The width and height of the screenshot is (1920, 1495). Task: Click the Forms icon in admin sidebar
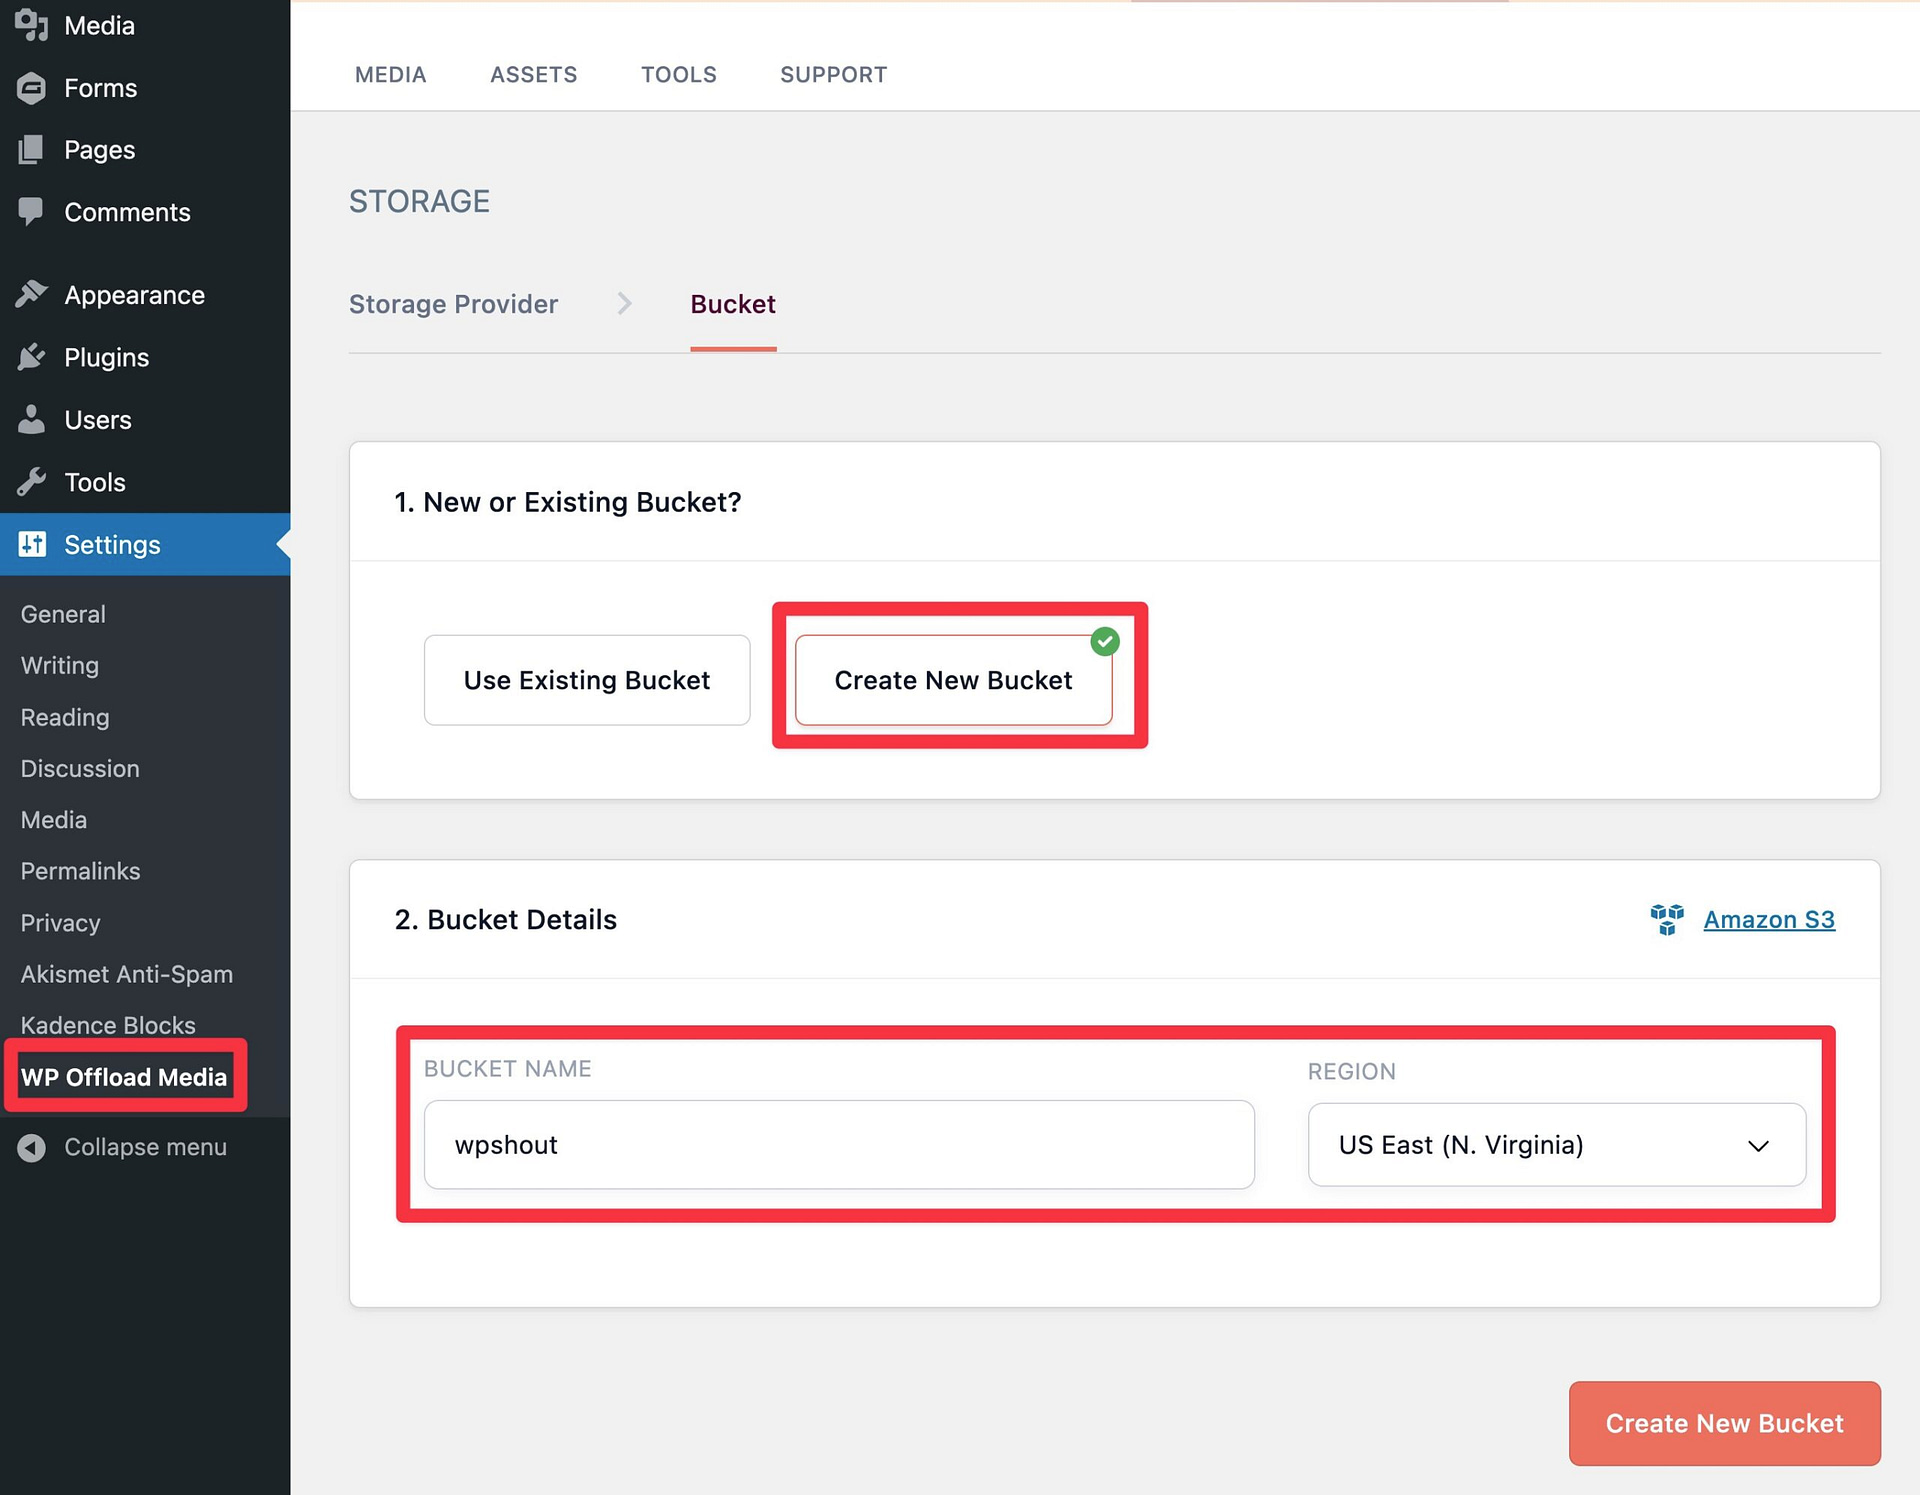(x=31, y=87)
